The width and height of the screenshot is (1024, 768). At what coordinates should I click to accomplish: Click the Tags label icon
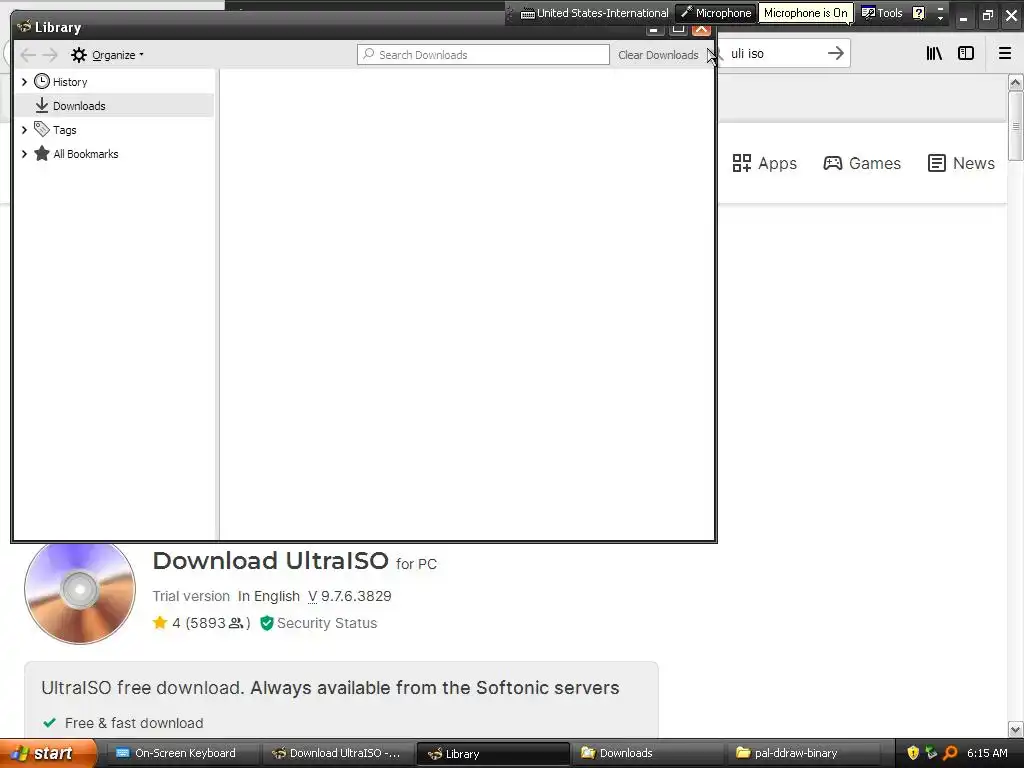coord(42,129)
